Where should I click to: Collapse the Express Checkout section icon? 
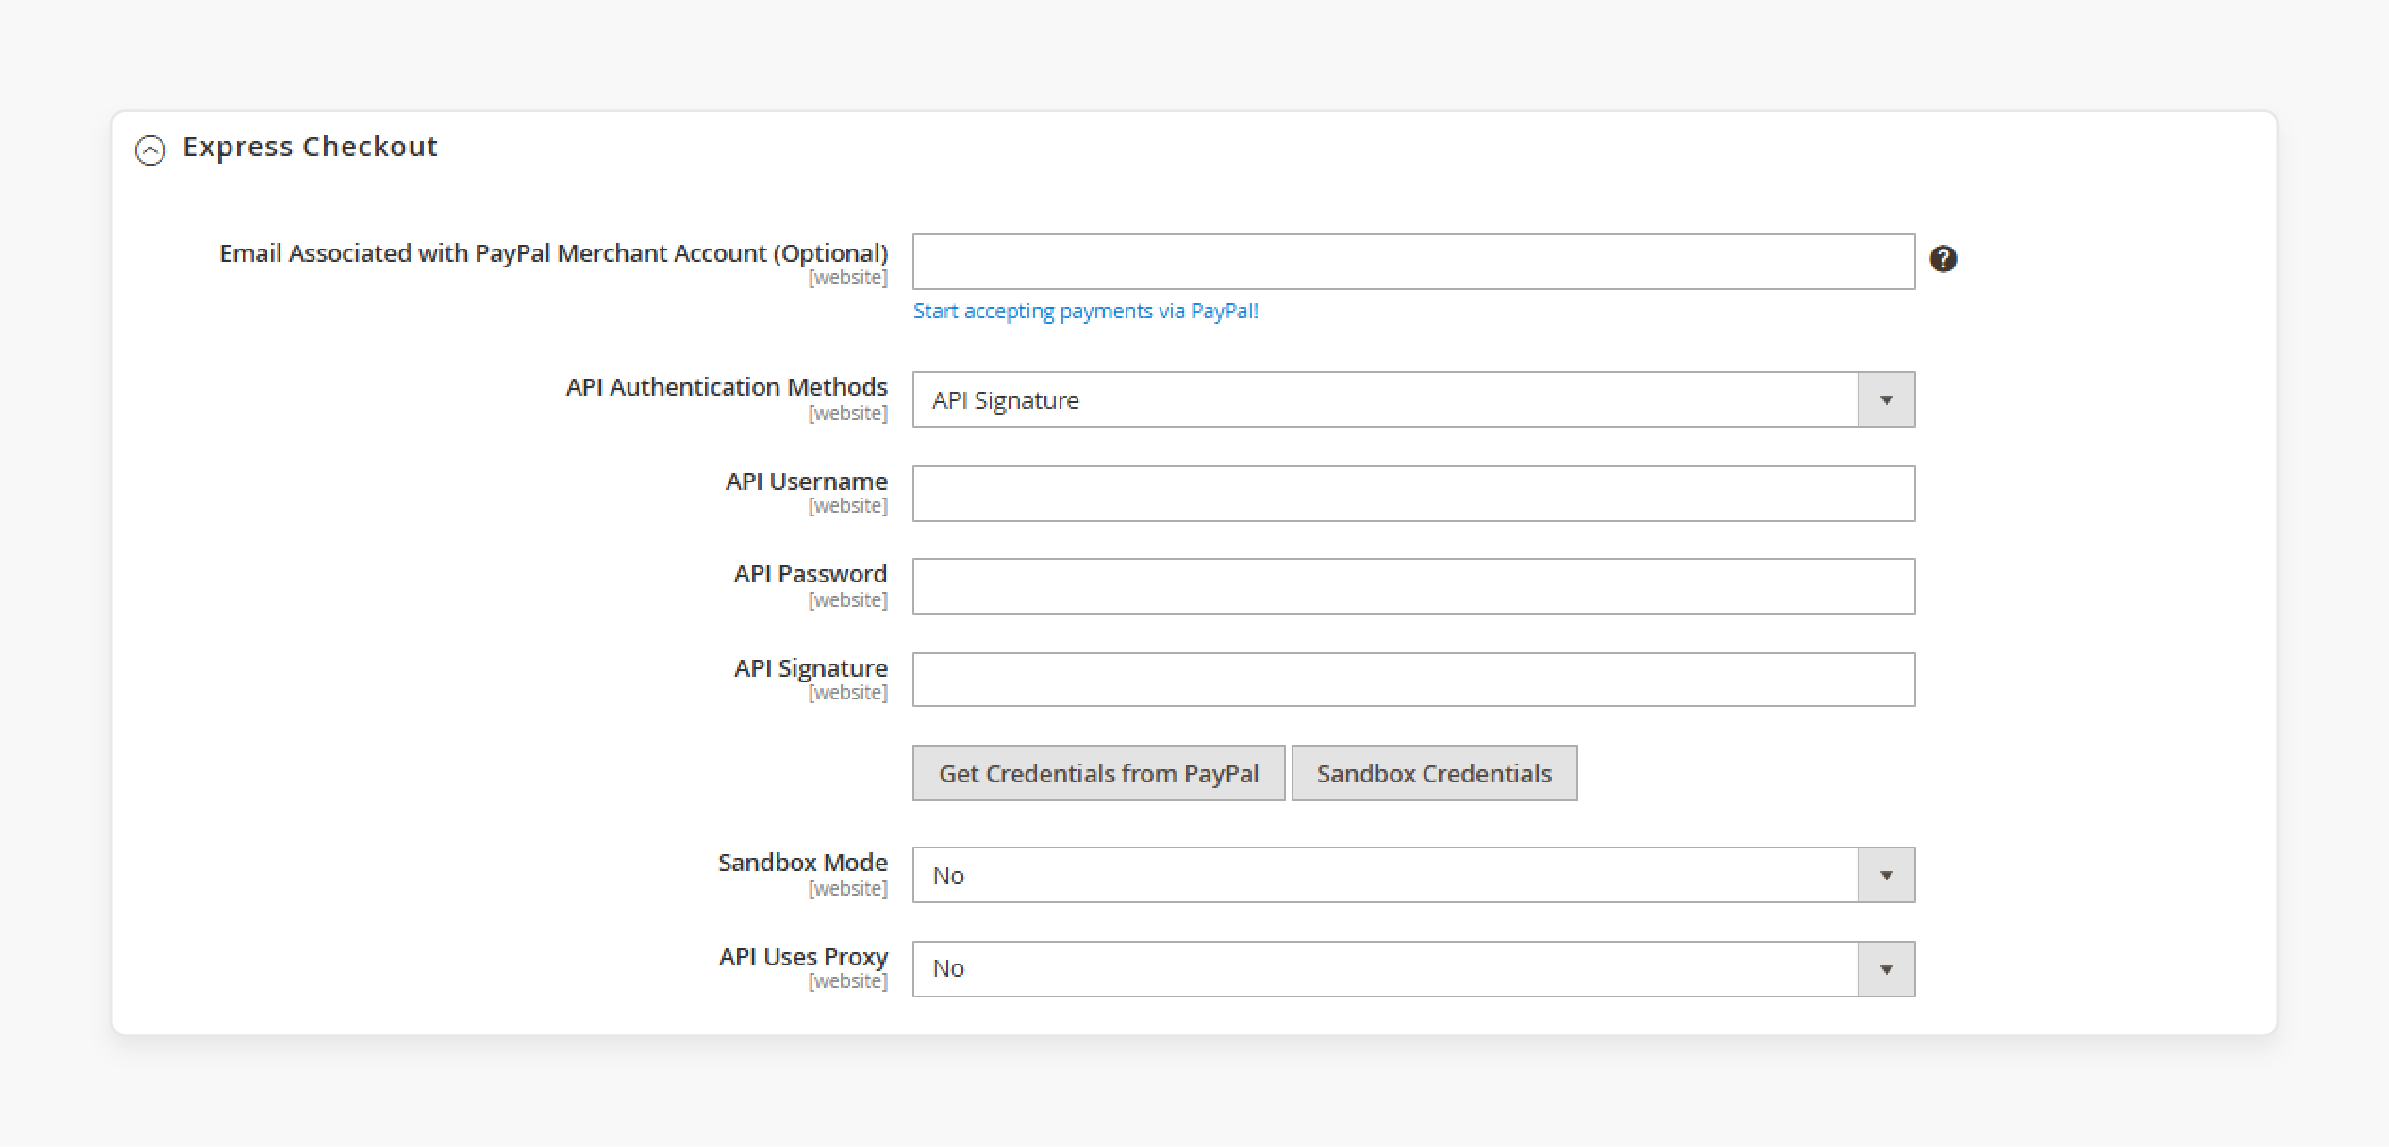click(150, 150)
